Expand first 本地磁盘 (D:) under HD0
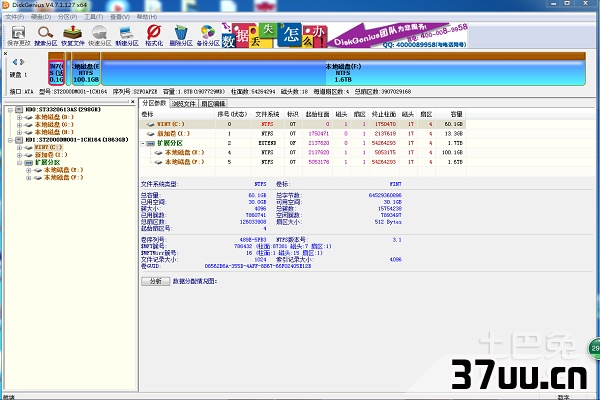Viewport: 600px width, 400px height. click(x=20, y=118)
